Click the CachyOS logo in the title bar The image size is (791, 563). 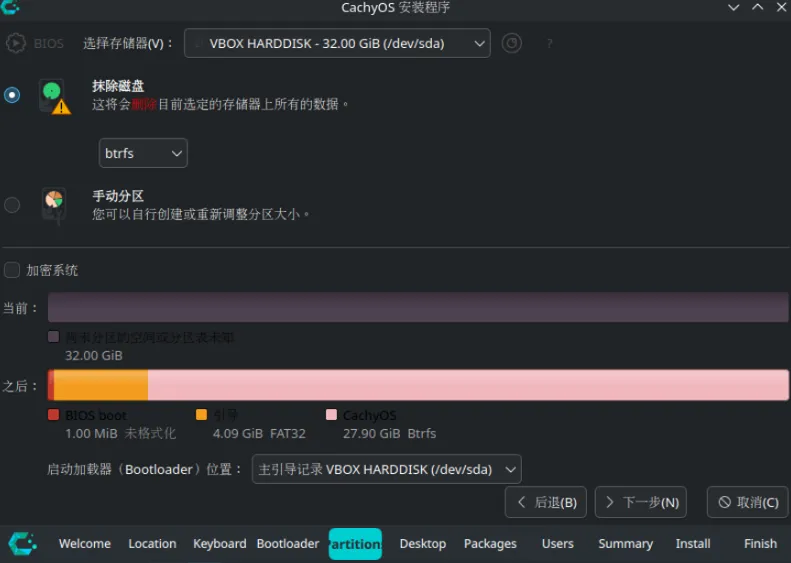click(x=10, y=7)
